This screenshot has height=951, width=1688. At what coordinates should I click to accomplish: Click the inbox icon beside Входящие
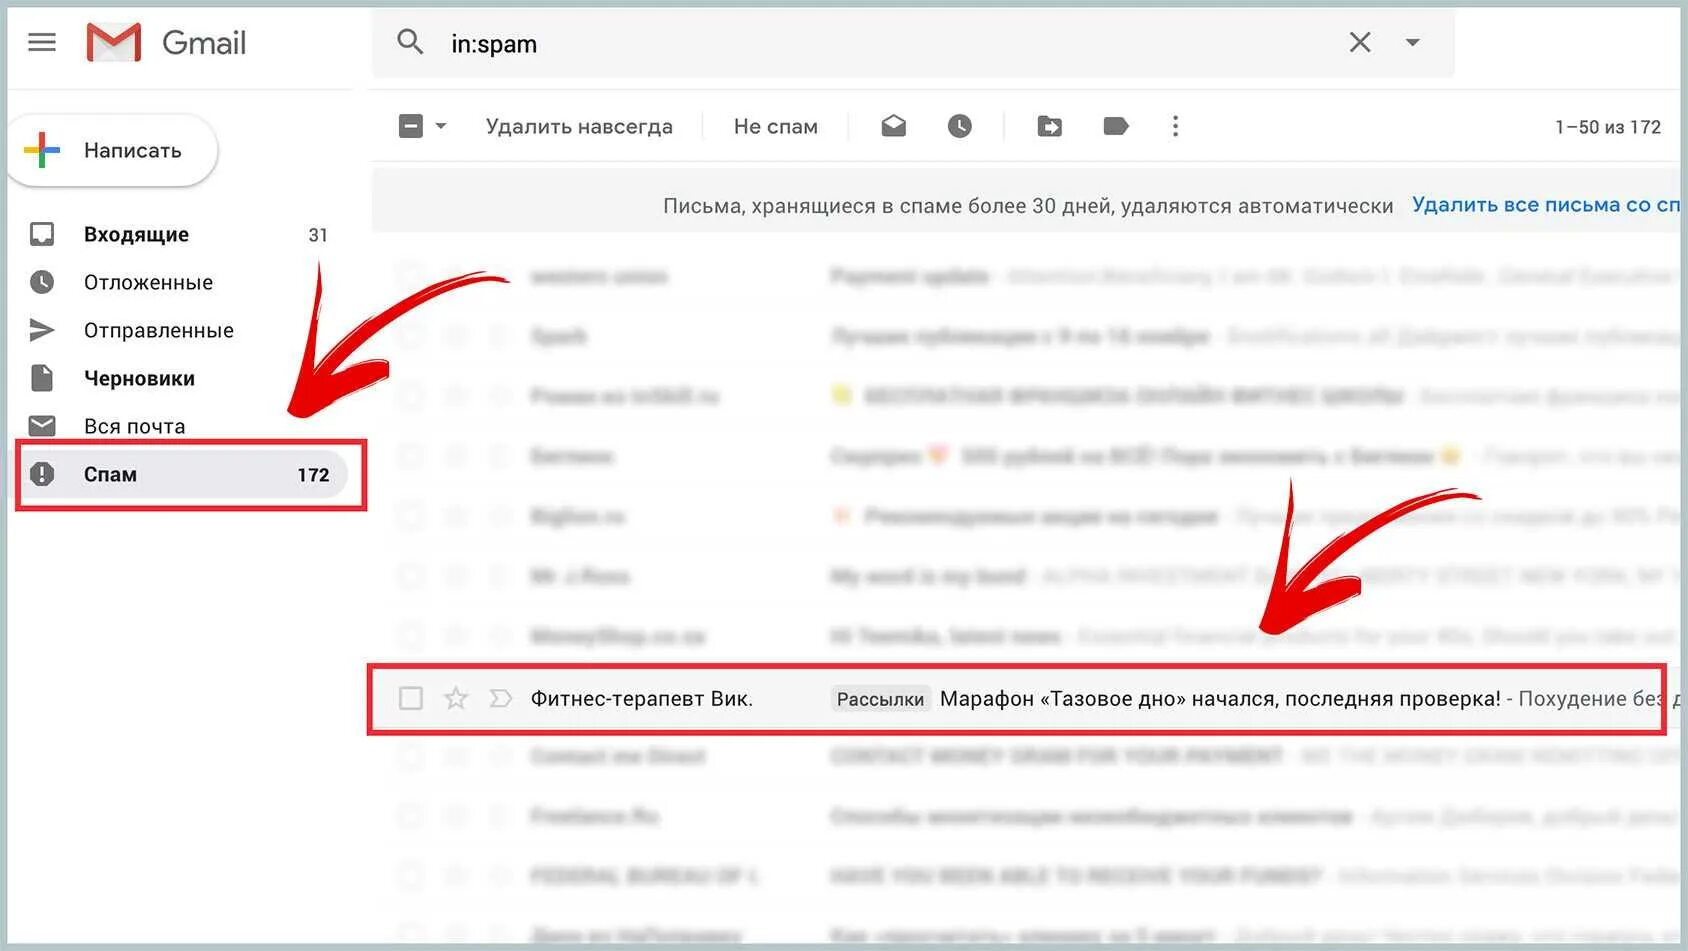click(x=42, y=234)
